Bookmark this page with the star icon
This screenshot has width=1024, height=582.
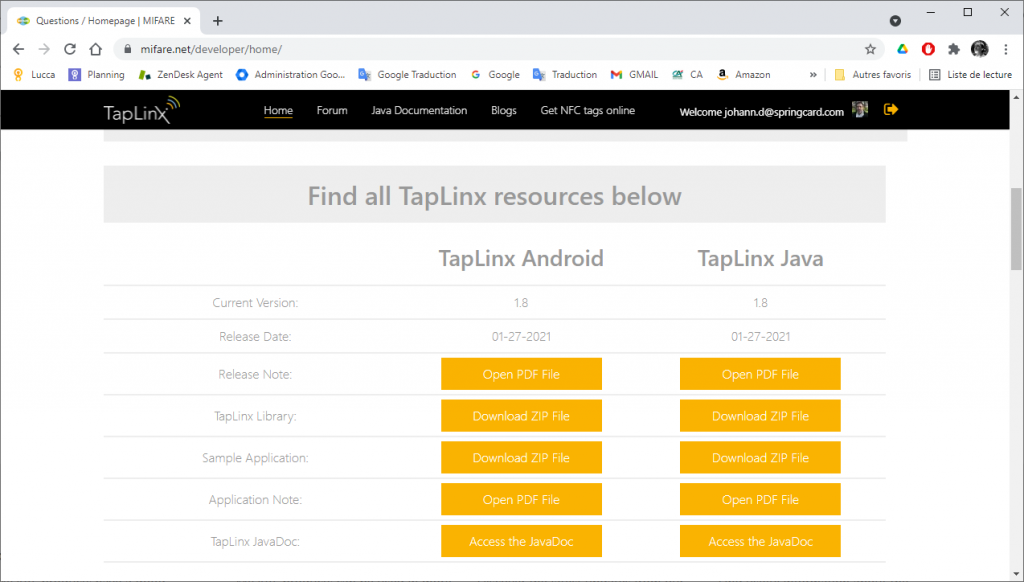point(870,49)
